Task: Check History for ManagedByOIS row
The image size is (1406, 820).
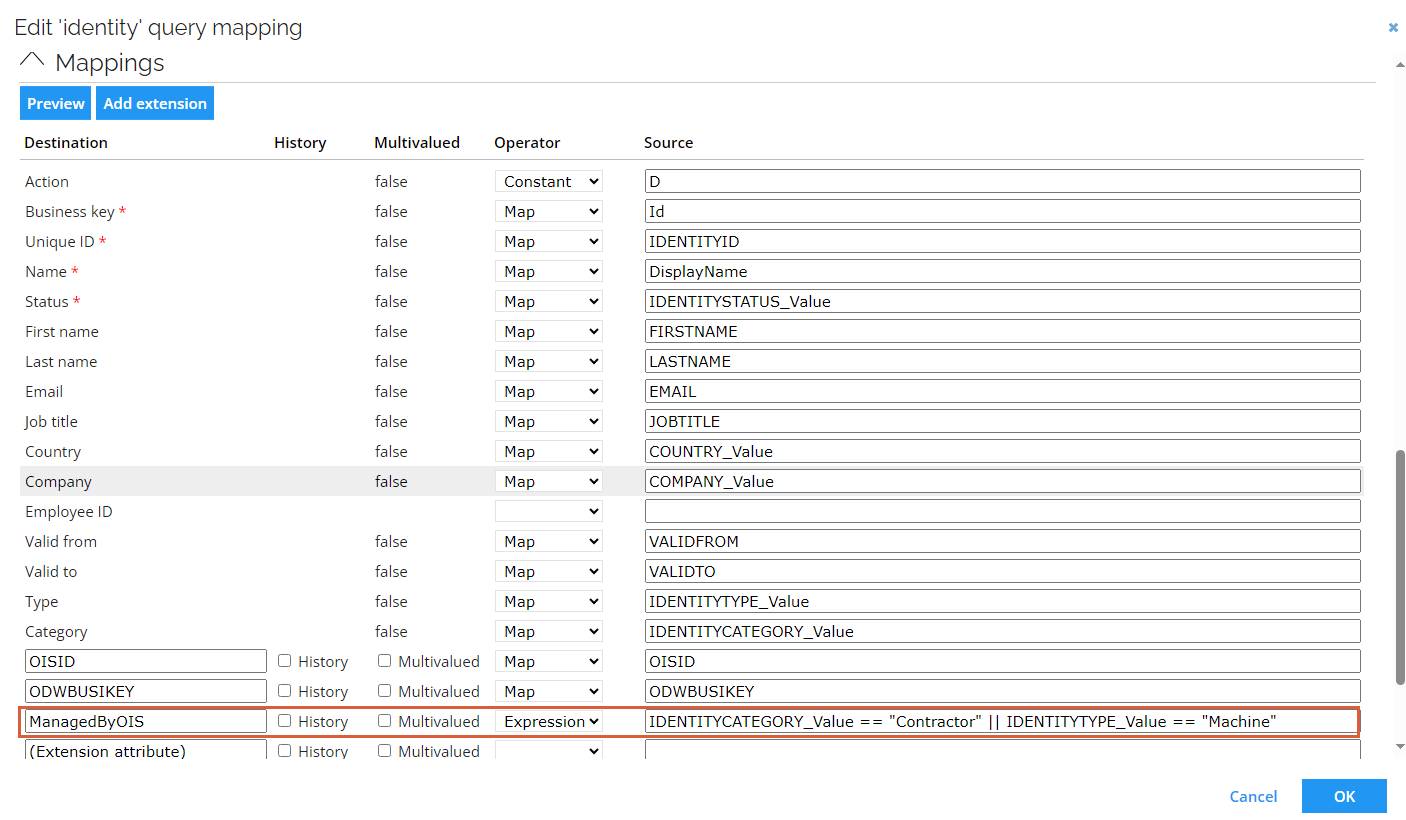Action: [285, 721]
